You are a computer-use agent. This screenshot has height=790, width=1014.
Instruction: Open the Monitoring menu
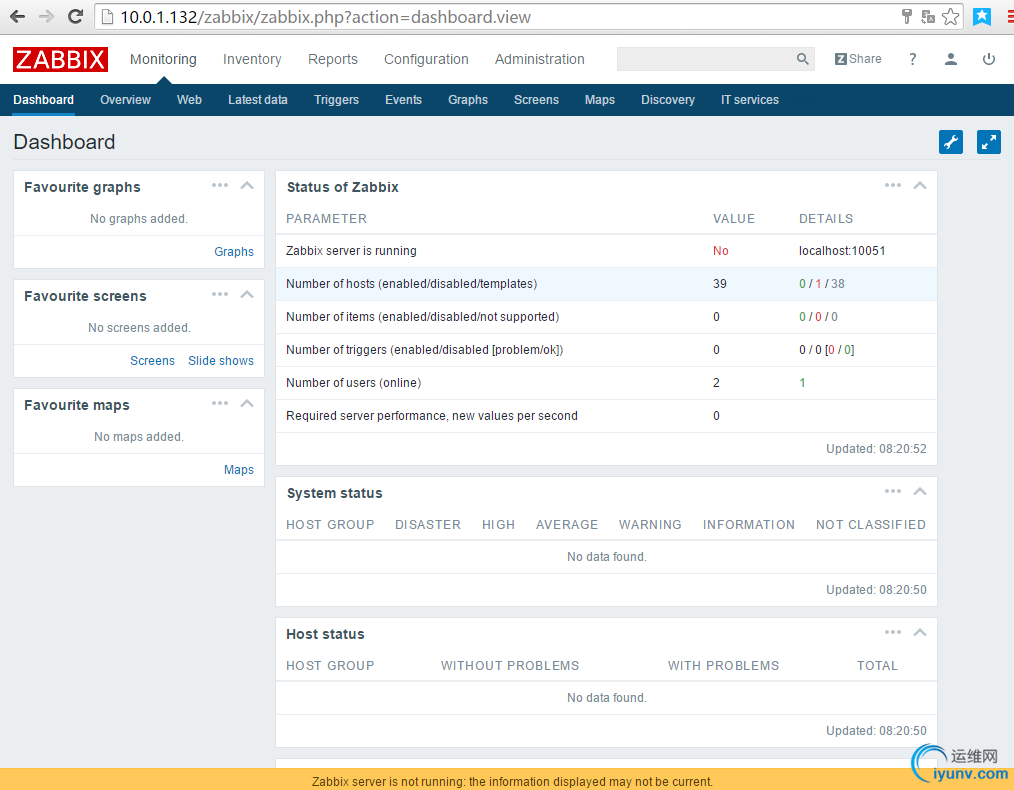click(x=163, y=59)
